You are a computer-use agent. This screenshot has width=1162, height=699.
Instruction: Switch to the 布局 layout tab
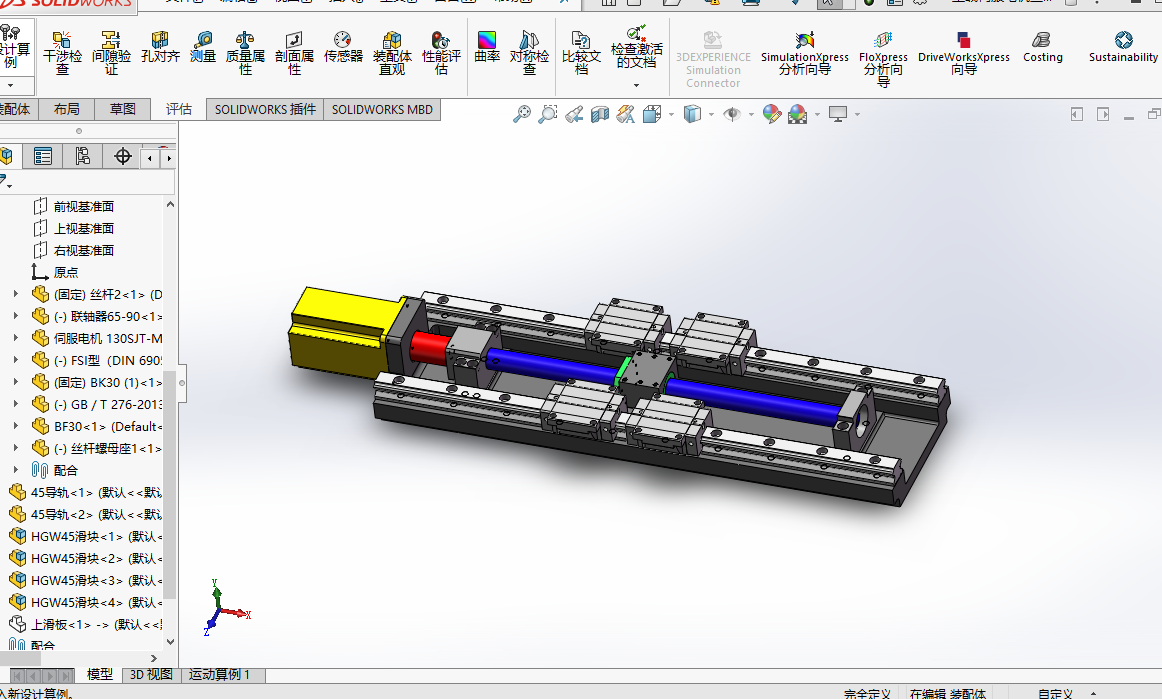pos(67,109)
